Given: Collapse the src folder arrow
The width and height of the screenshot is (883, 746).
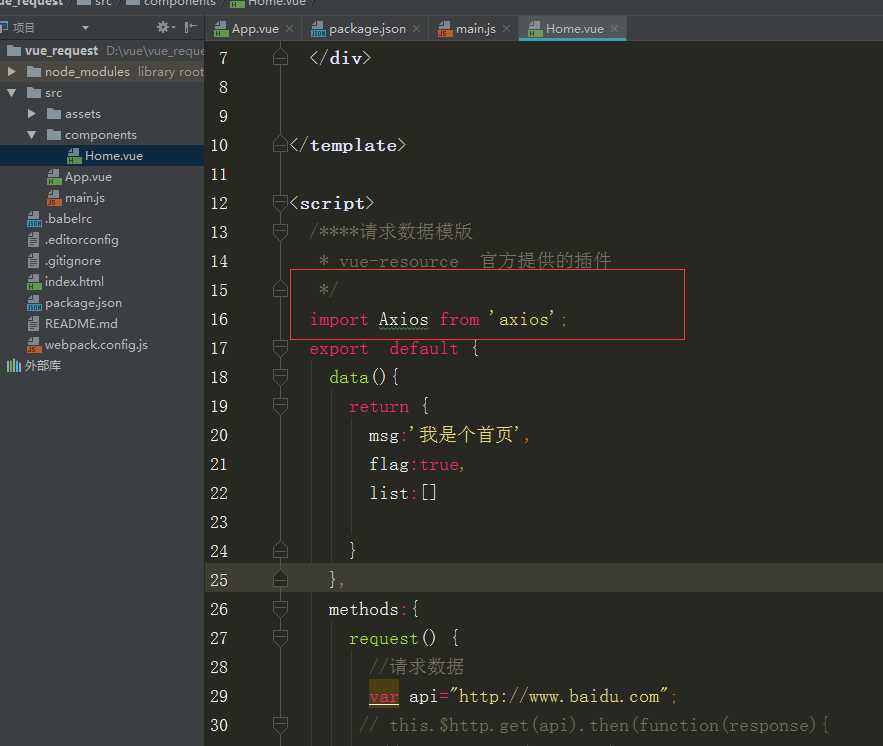Looking at the screenshot, I should [11, 92].
